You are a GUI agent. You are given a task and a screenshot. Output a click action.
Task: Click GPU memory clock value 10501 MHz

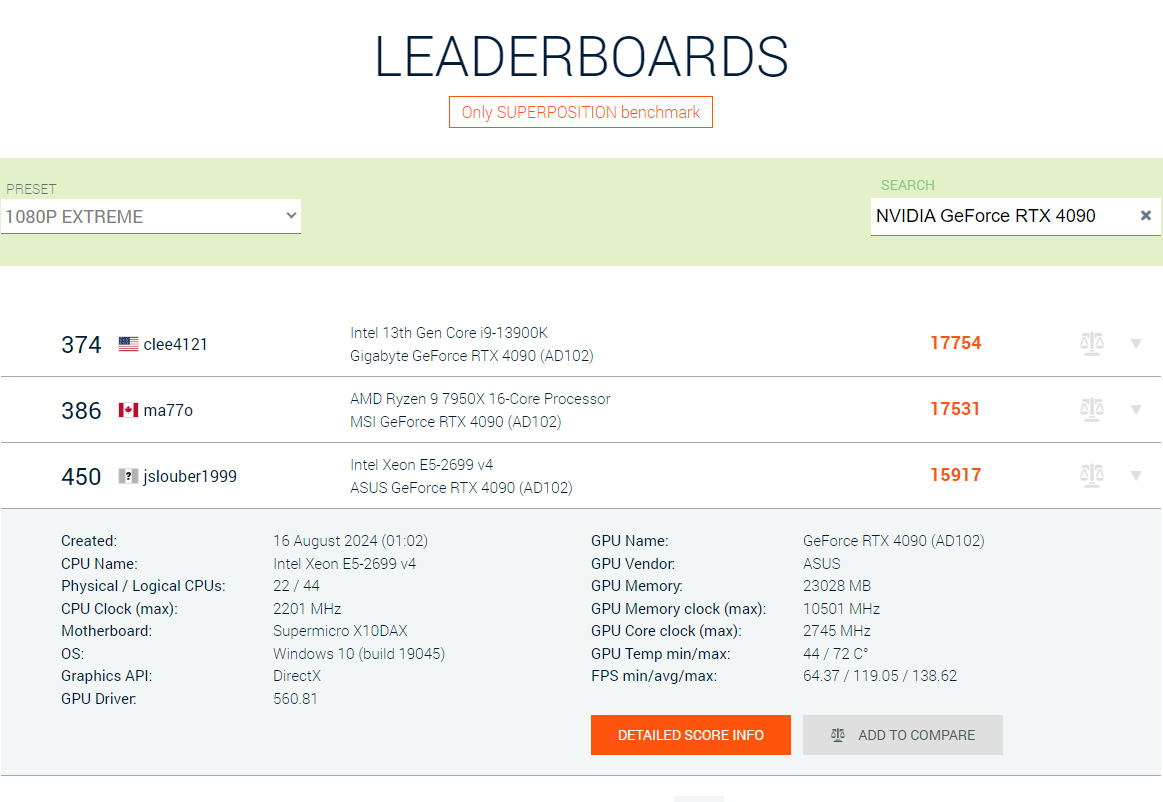pos(842,609)
